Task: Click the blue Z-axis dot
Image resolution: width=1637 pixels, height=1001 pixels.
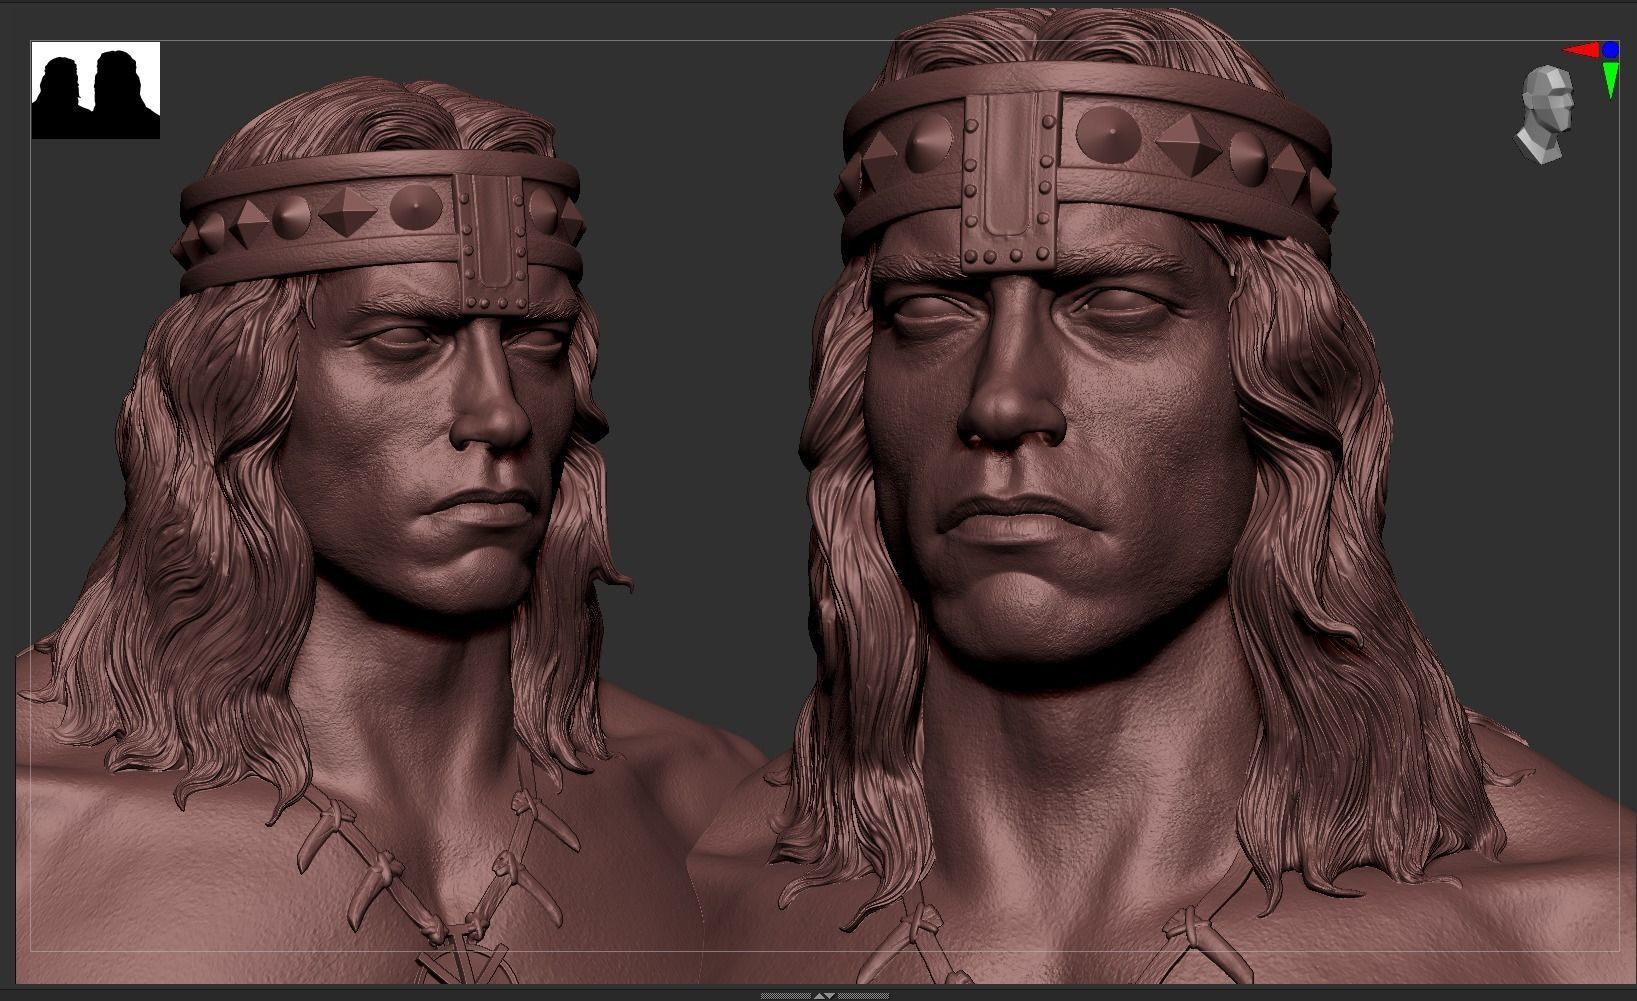Action: pos(1610,49)
